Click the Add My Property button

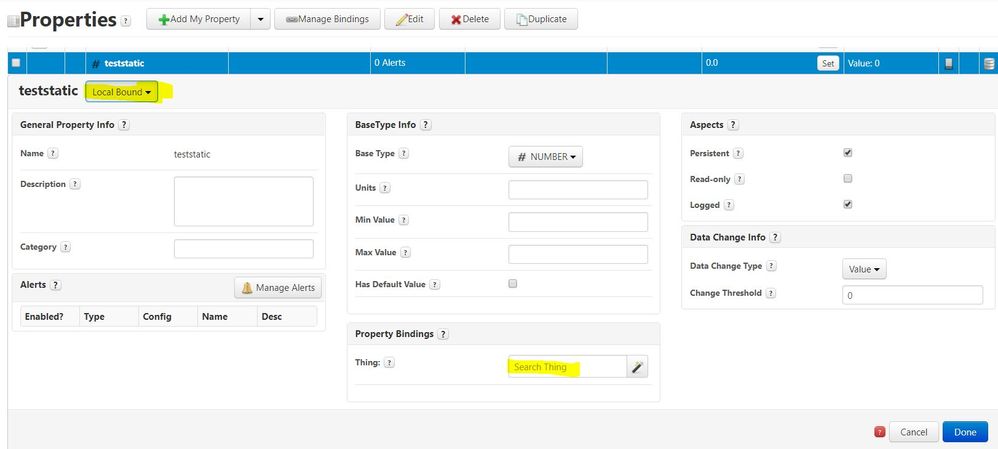[199, 19]
